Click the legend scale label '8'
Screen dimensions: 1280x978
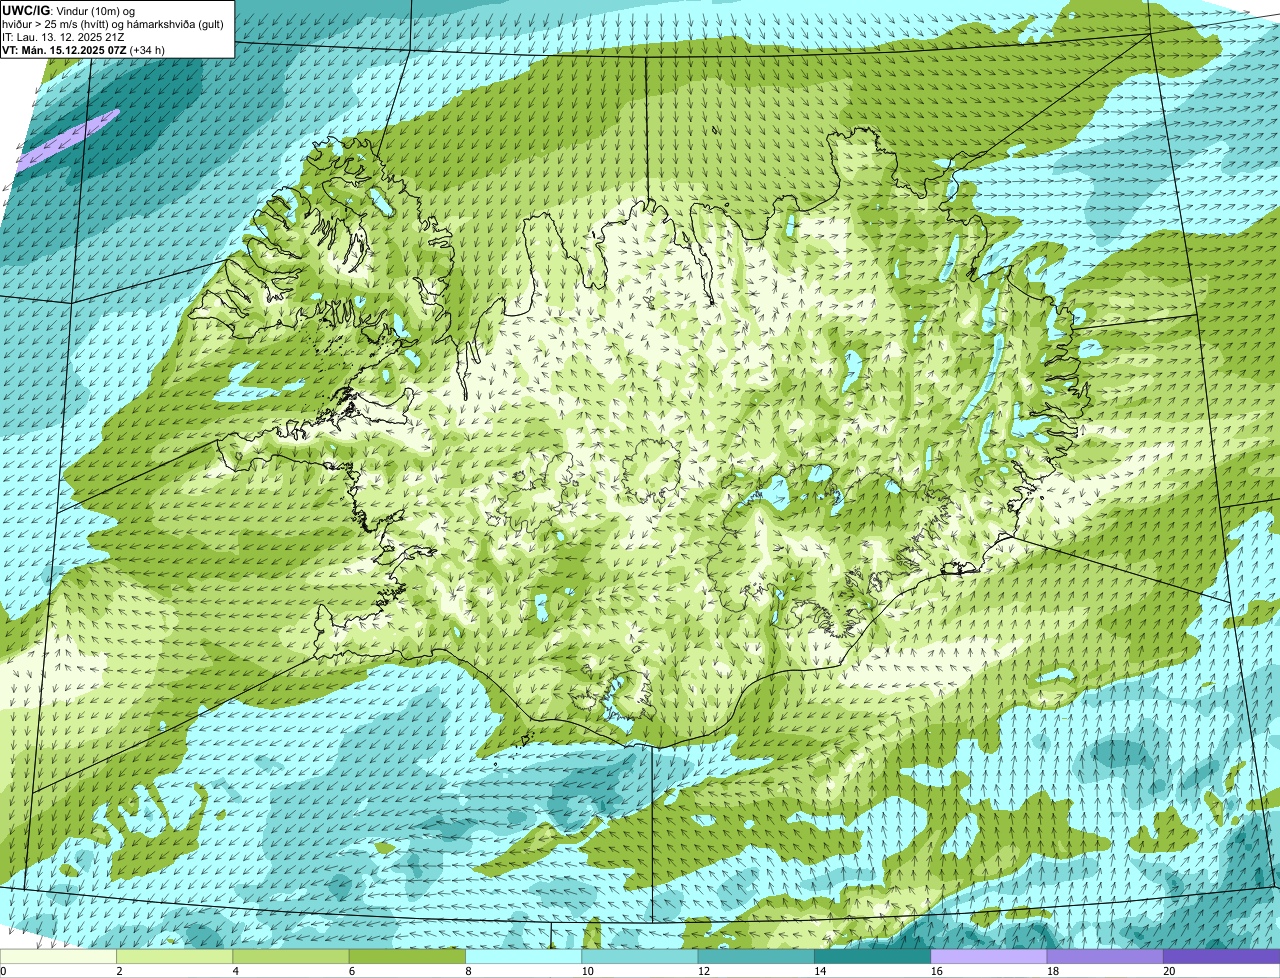[x=466, y=971]
